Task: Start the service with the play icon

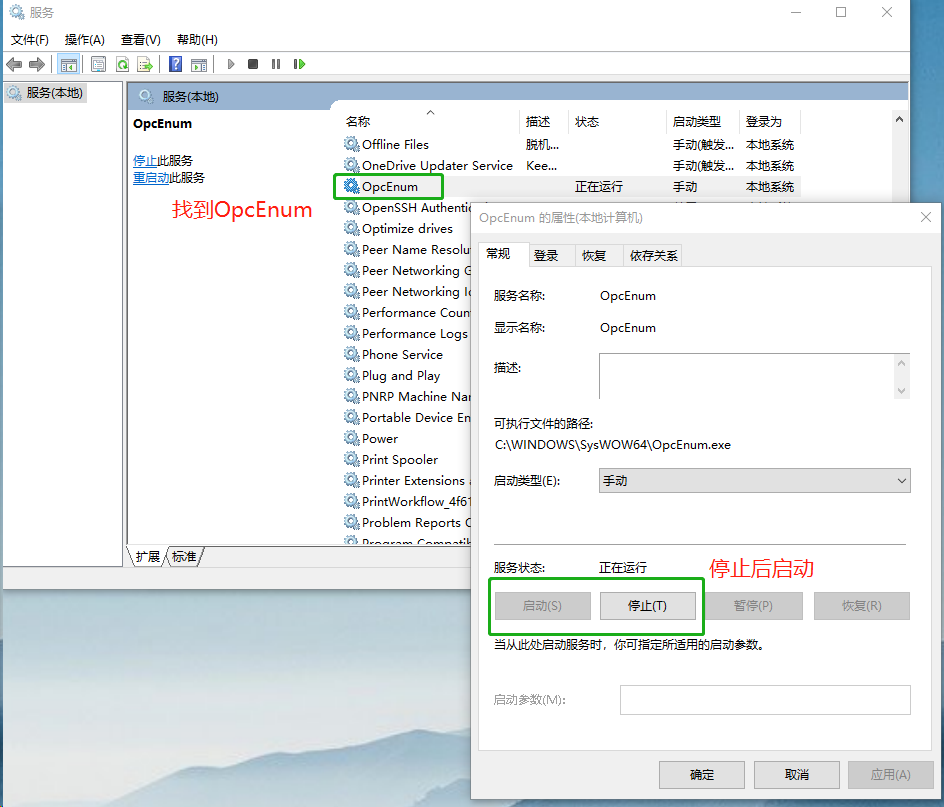Action: tap(231, 64)
